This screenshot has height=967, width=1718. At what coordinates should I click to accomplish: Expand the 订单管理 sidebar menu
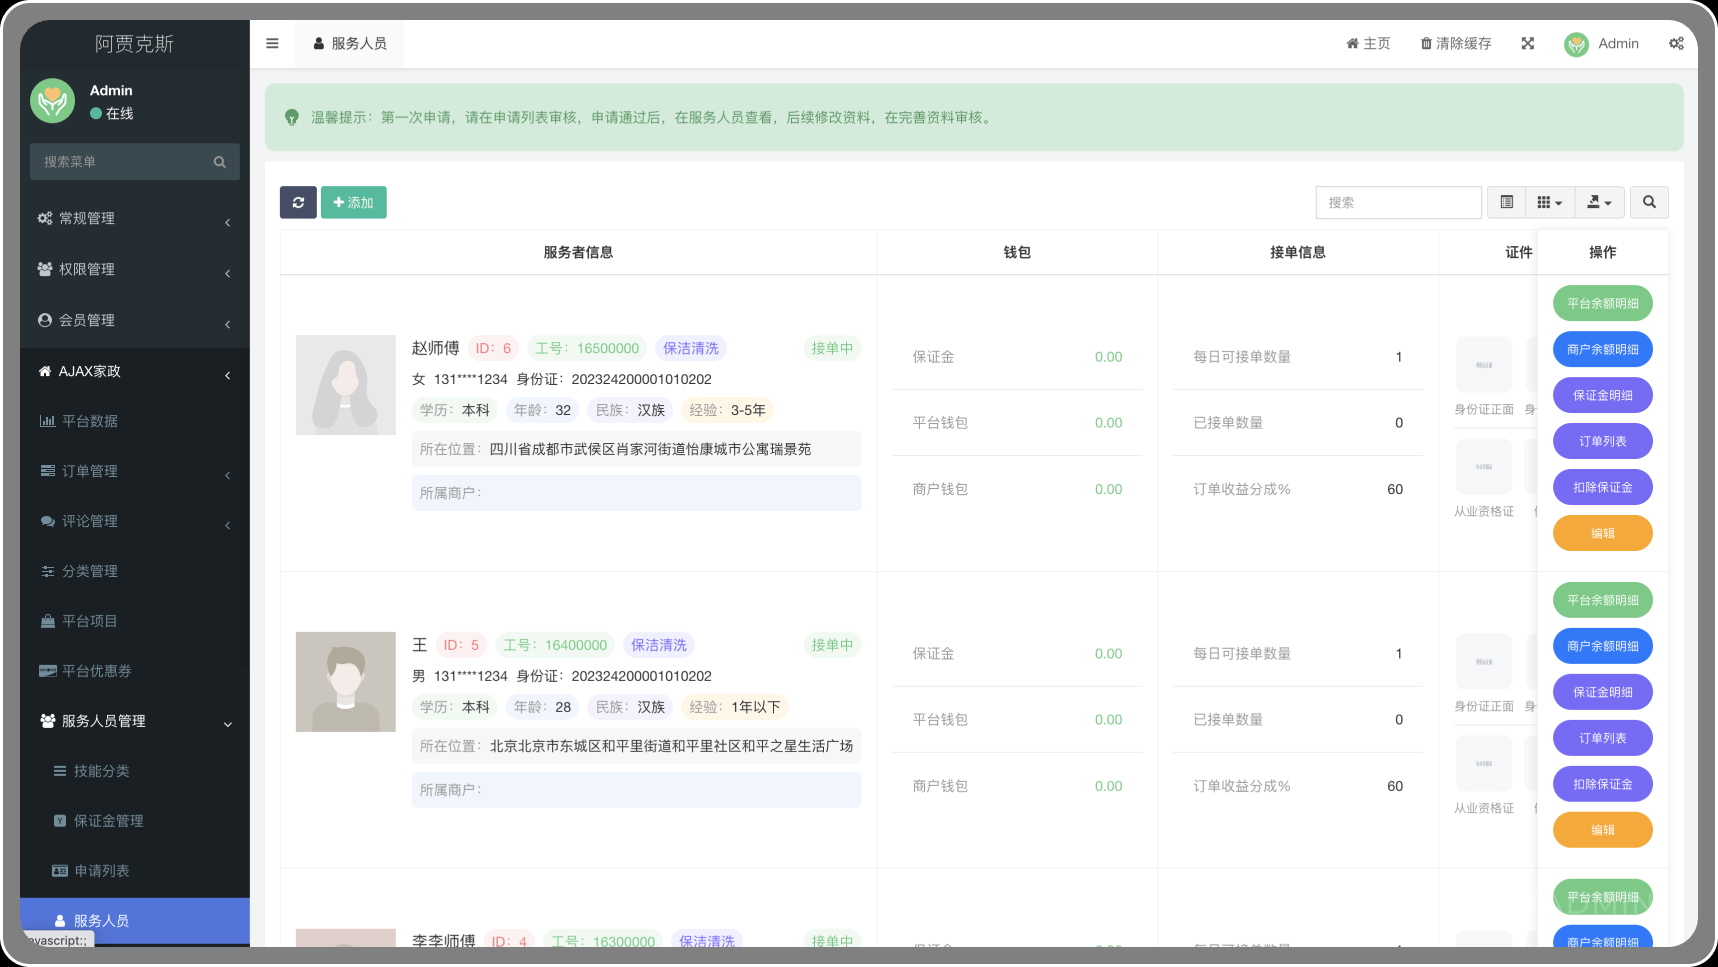pyautogui.click(x=134, y=471)
